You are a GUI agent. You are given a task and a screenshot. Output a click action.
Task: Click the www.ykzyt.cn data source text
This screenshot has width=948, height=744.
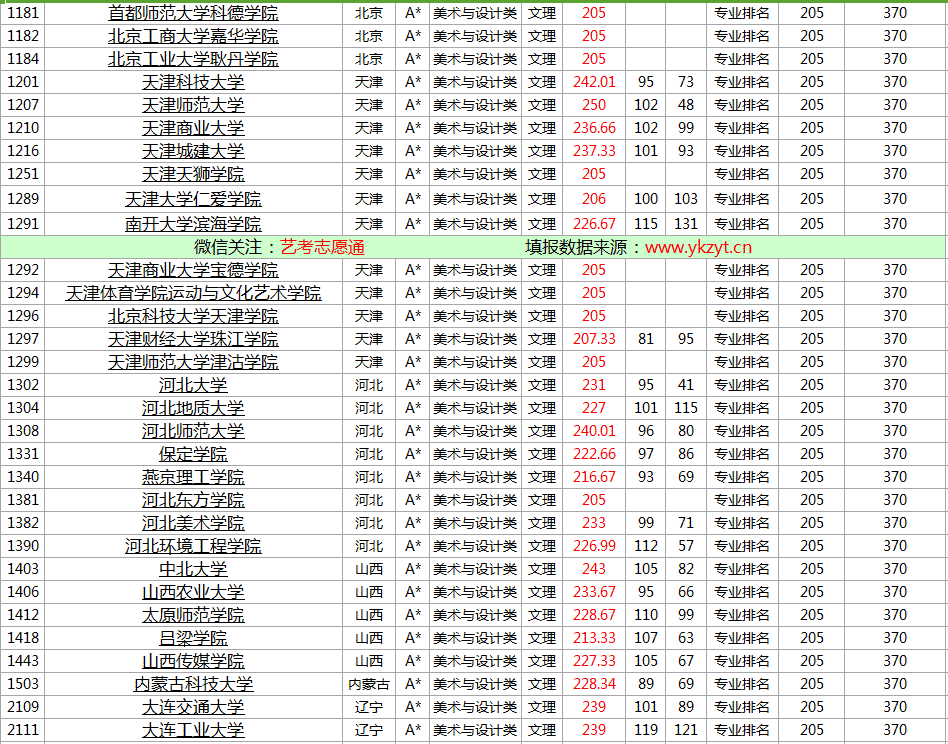point(698,247)
